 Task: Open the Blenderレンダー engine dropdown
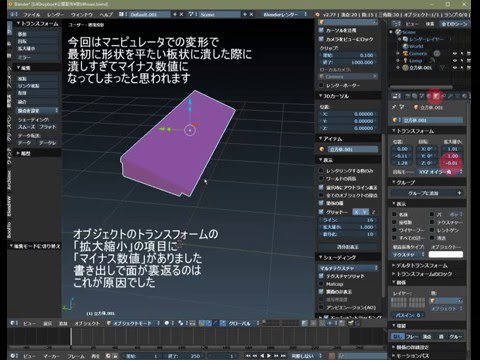[285, 14]
